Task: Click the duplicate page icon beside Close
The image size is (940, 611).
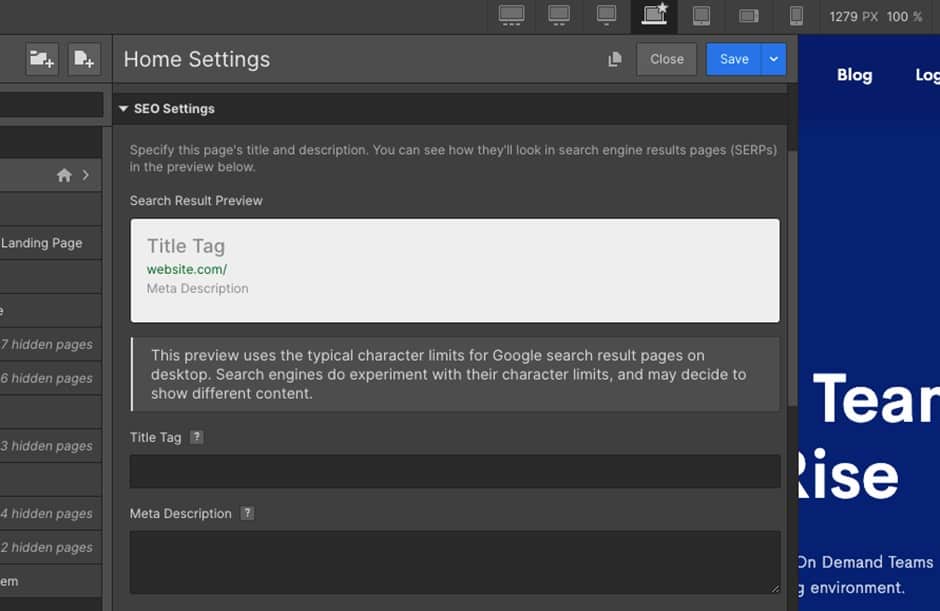Action: [x=614, y=60]
